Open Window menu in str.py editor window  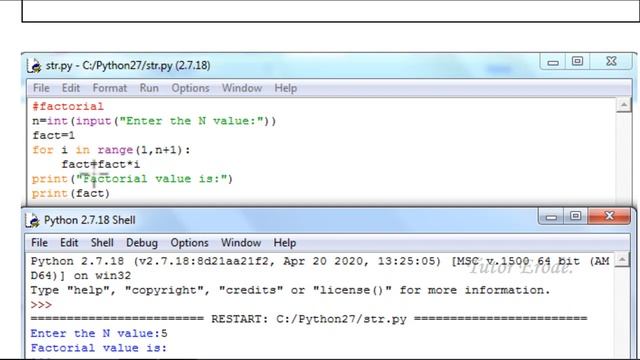pyautogui.click(x=242, y=88)
